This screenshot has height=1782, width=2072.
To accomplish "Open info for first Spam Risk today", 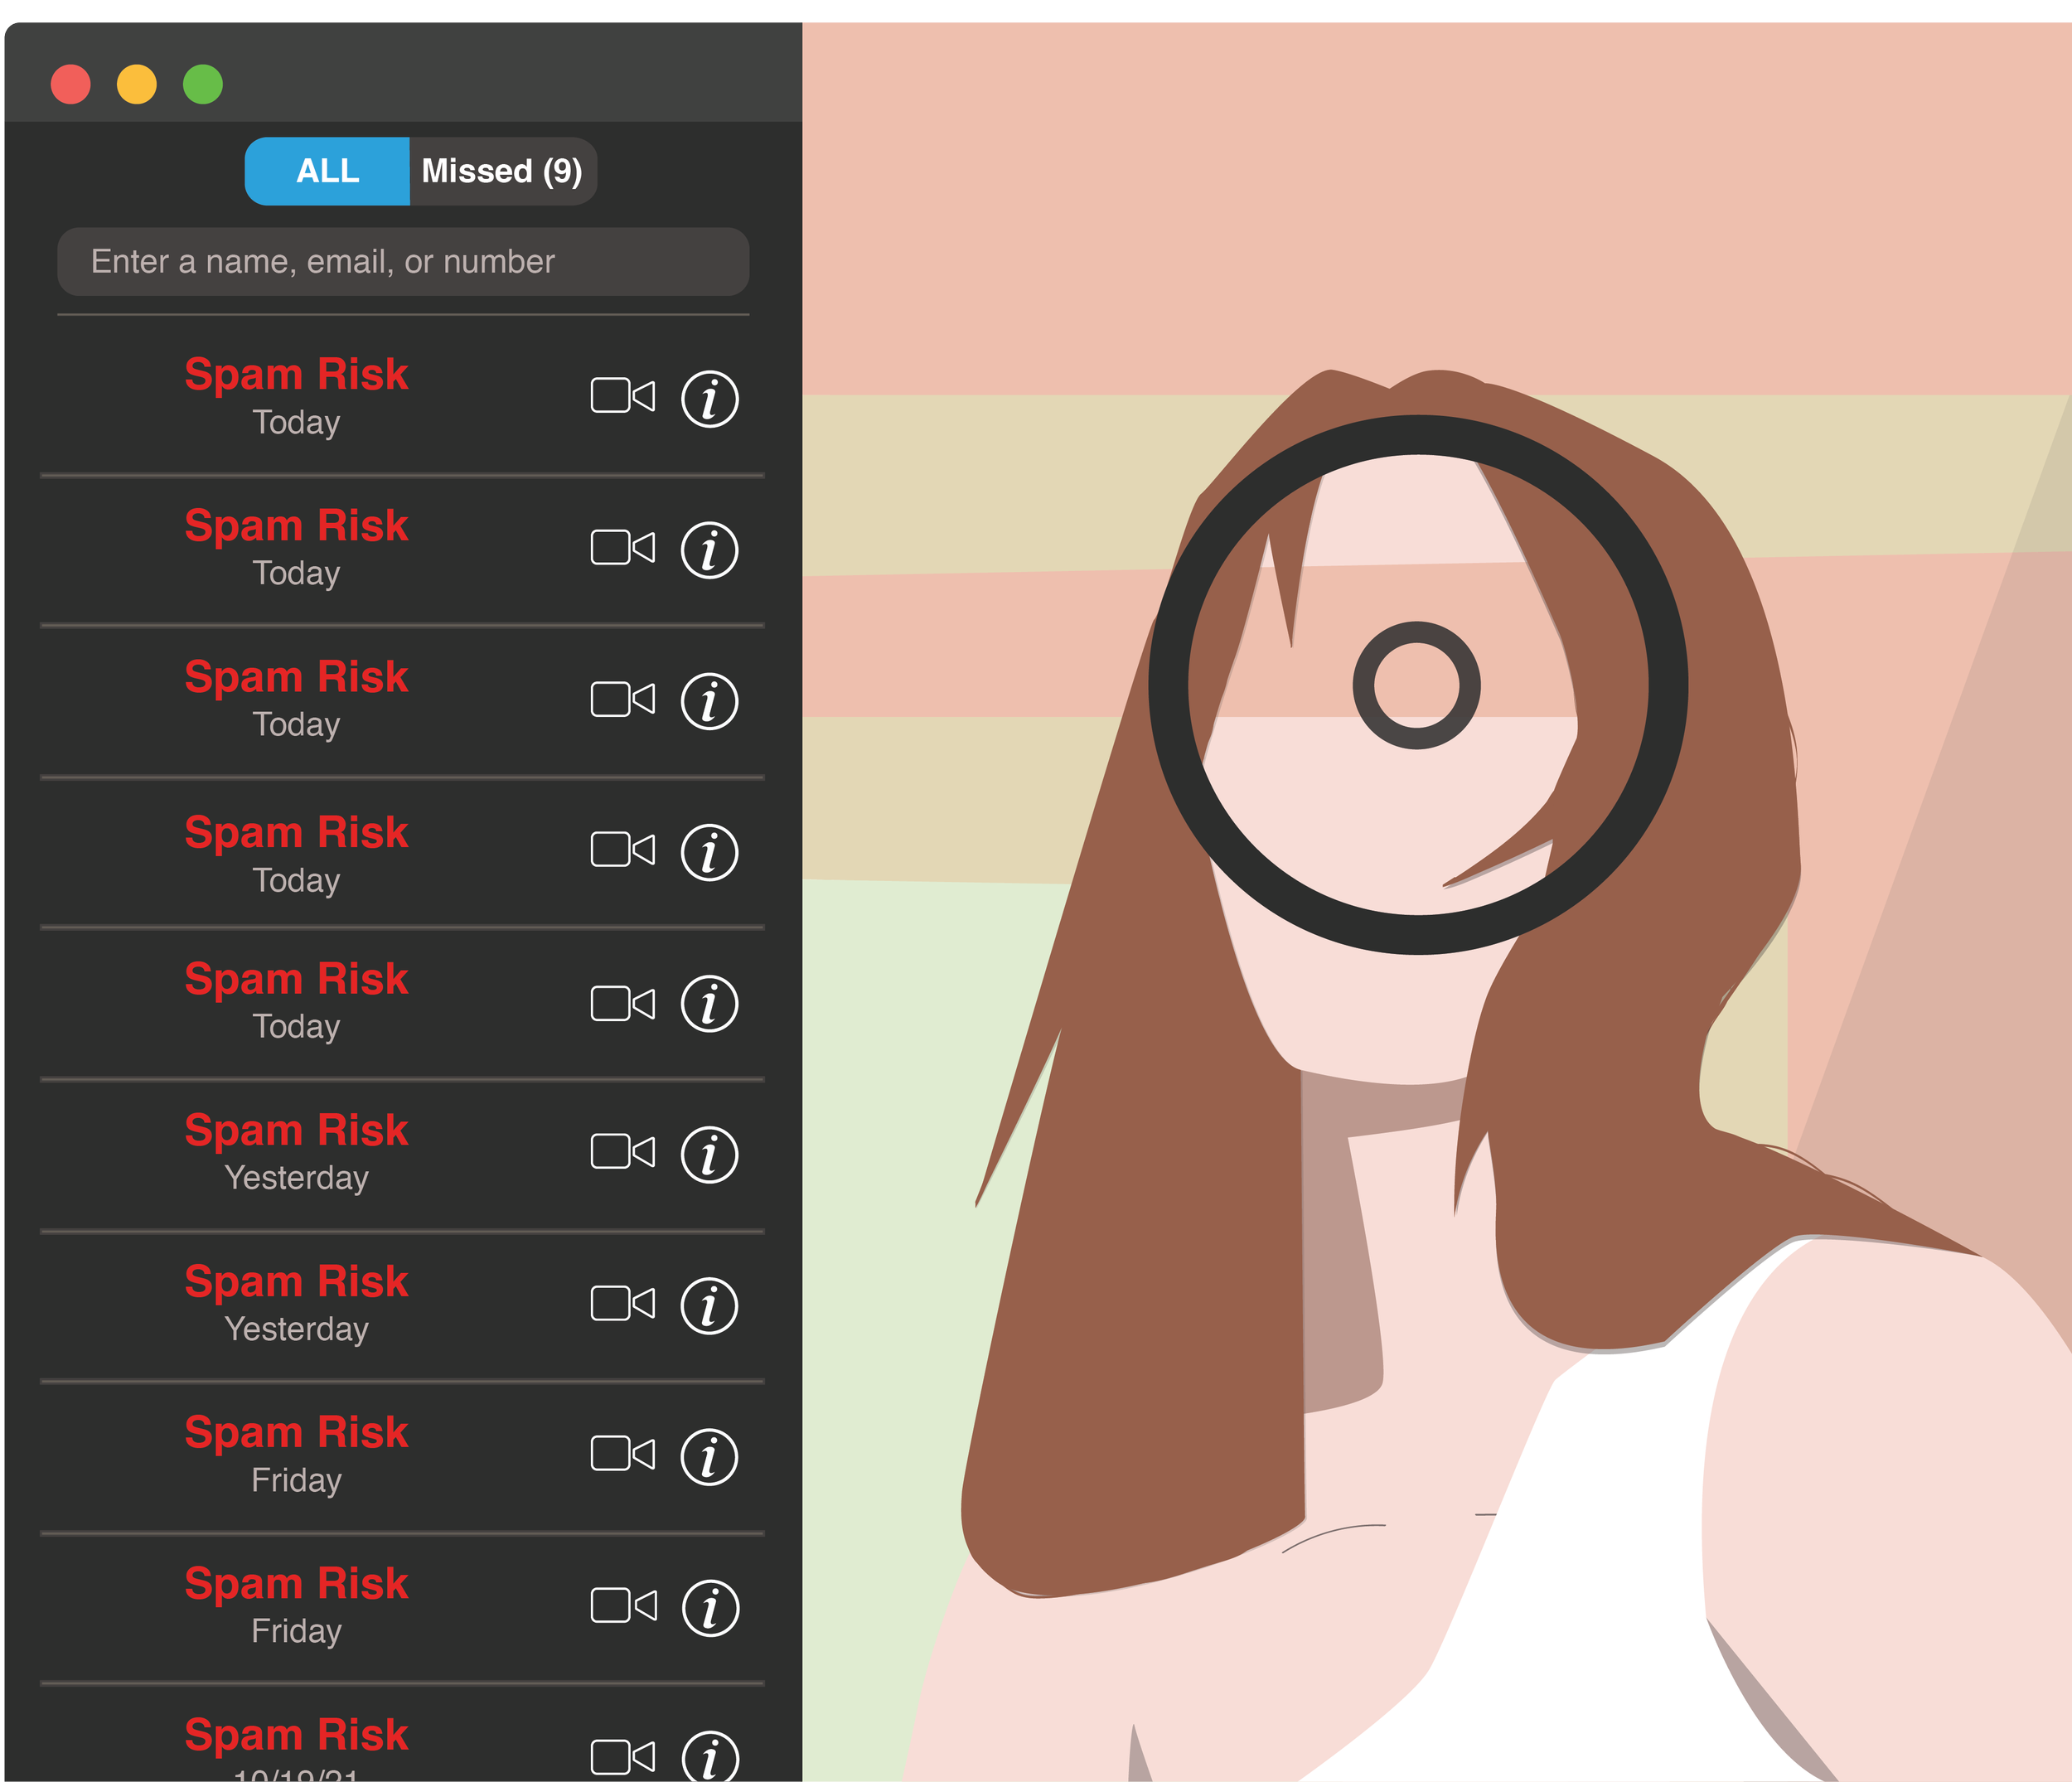I will click(x=709, y=399).
